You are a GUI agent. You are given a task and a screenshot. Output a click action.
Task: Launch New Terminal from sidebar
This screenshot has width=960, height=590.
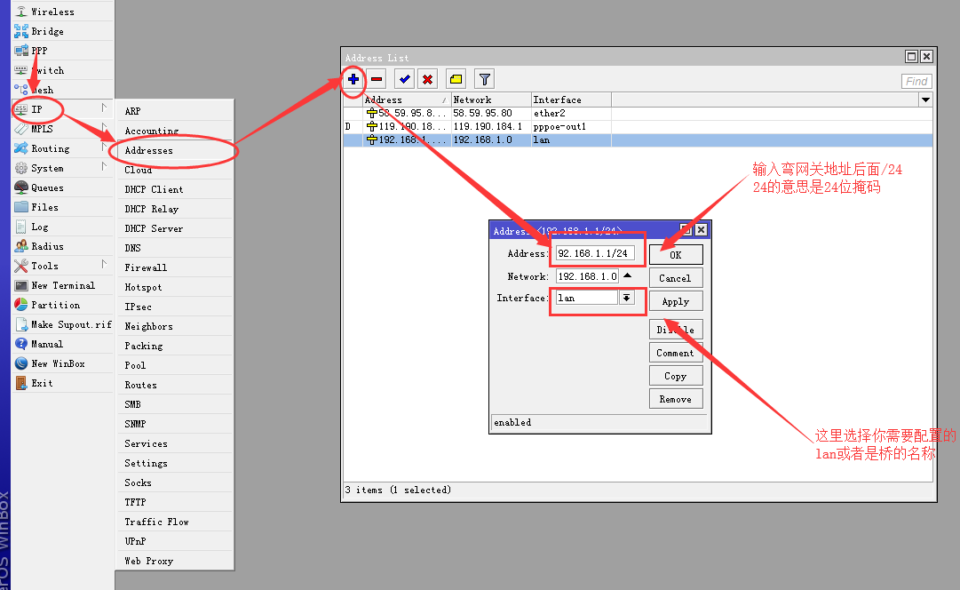coord(62,285)
